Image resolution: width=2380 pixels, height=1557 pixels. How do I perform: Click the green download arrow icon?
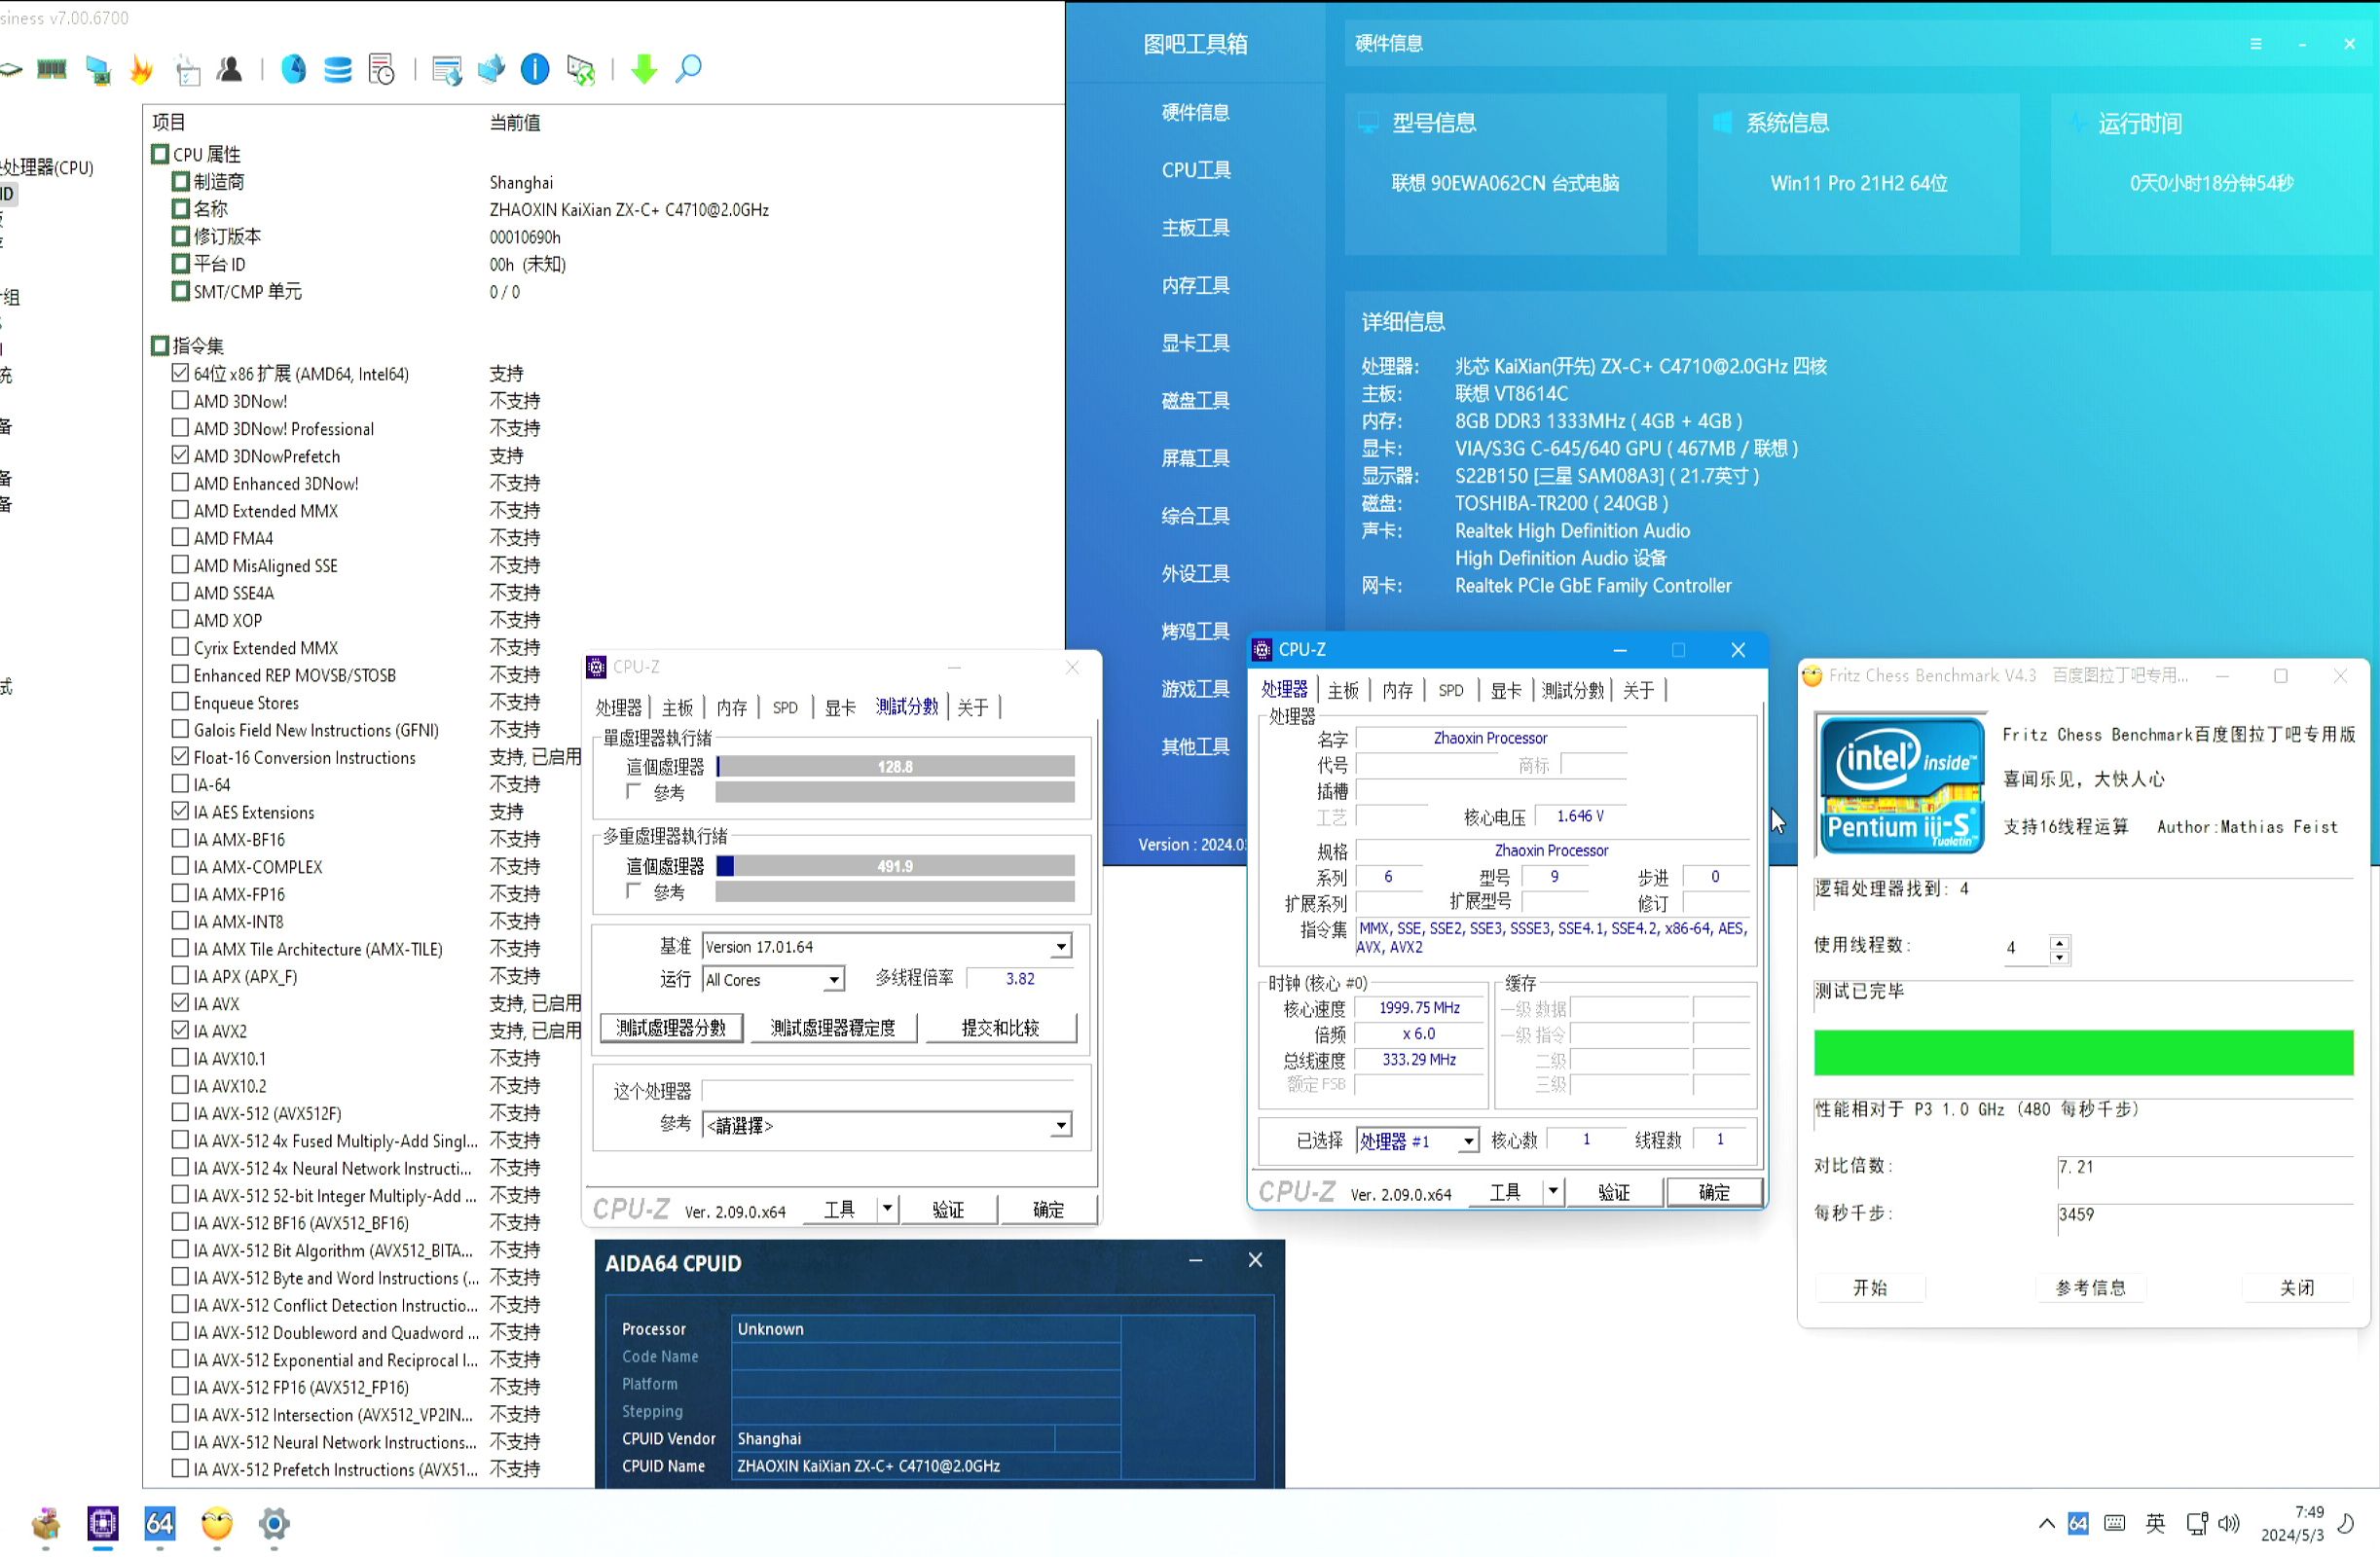[645, 69]
